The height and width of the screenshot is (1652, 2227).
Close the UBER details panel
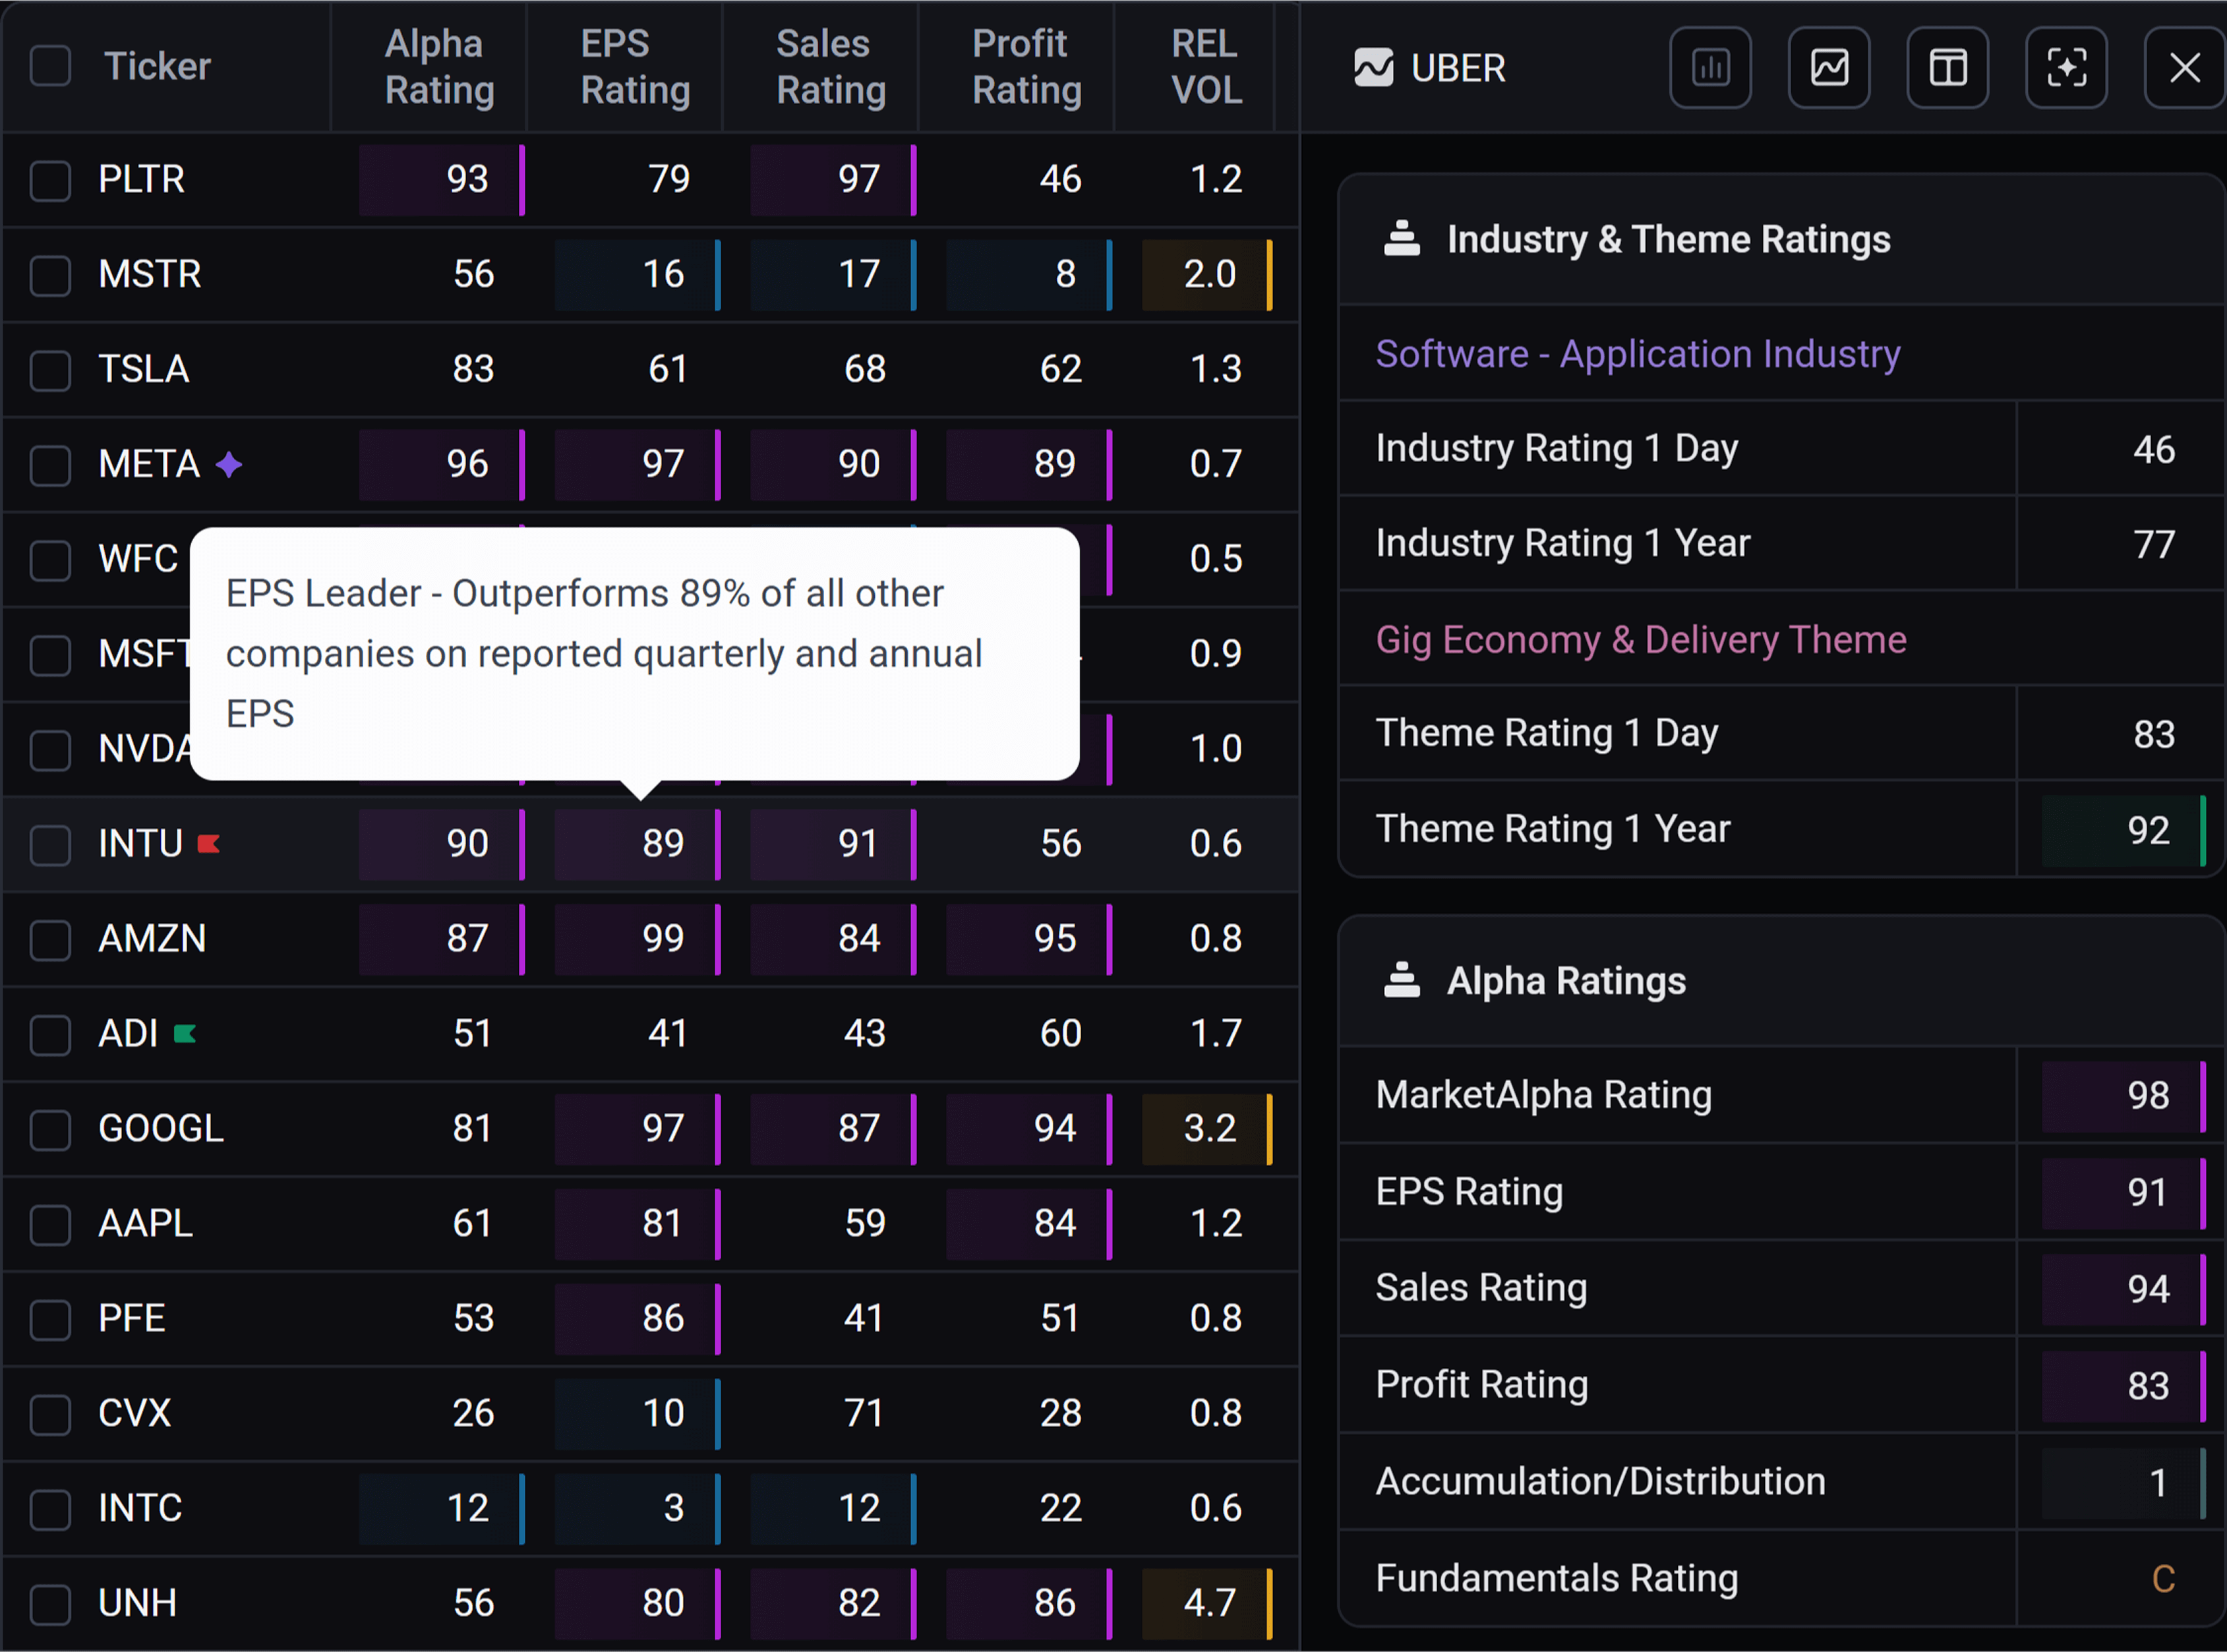tap(2184, 68)
